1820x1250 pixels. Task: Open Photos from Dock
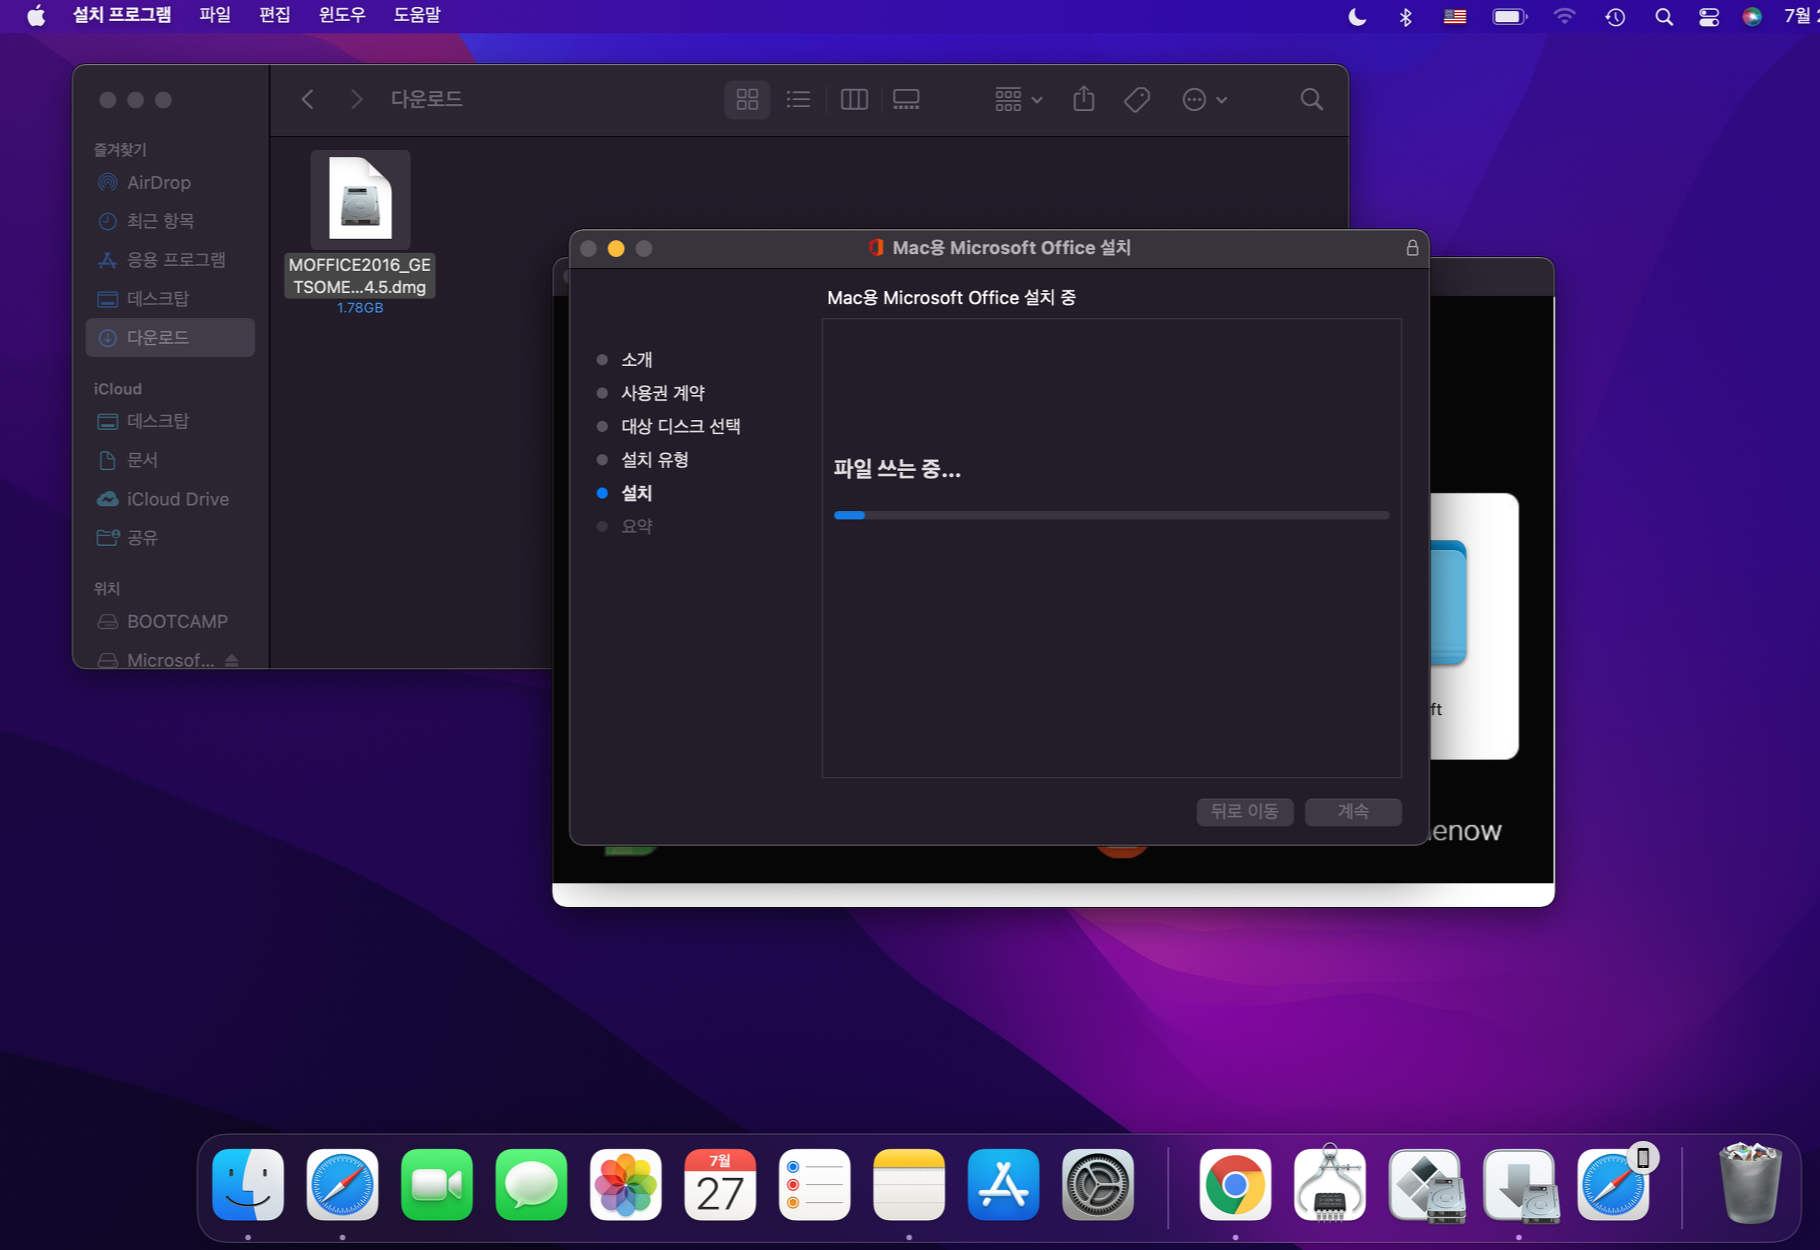point(626,1185)
